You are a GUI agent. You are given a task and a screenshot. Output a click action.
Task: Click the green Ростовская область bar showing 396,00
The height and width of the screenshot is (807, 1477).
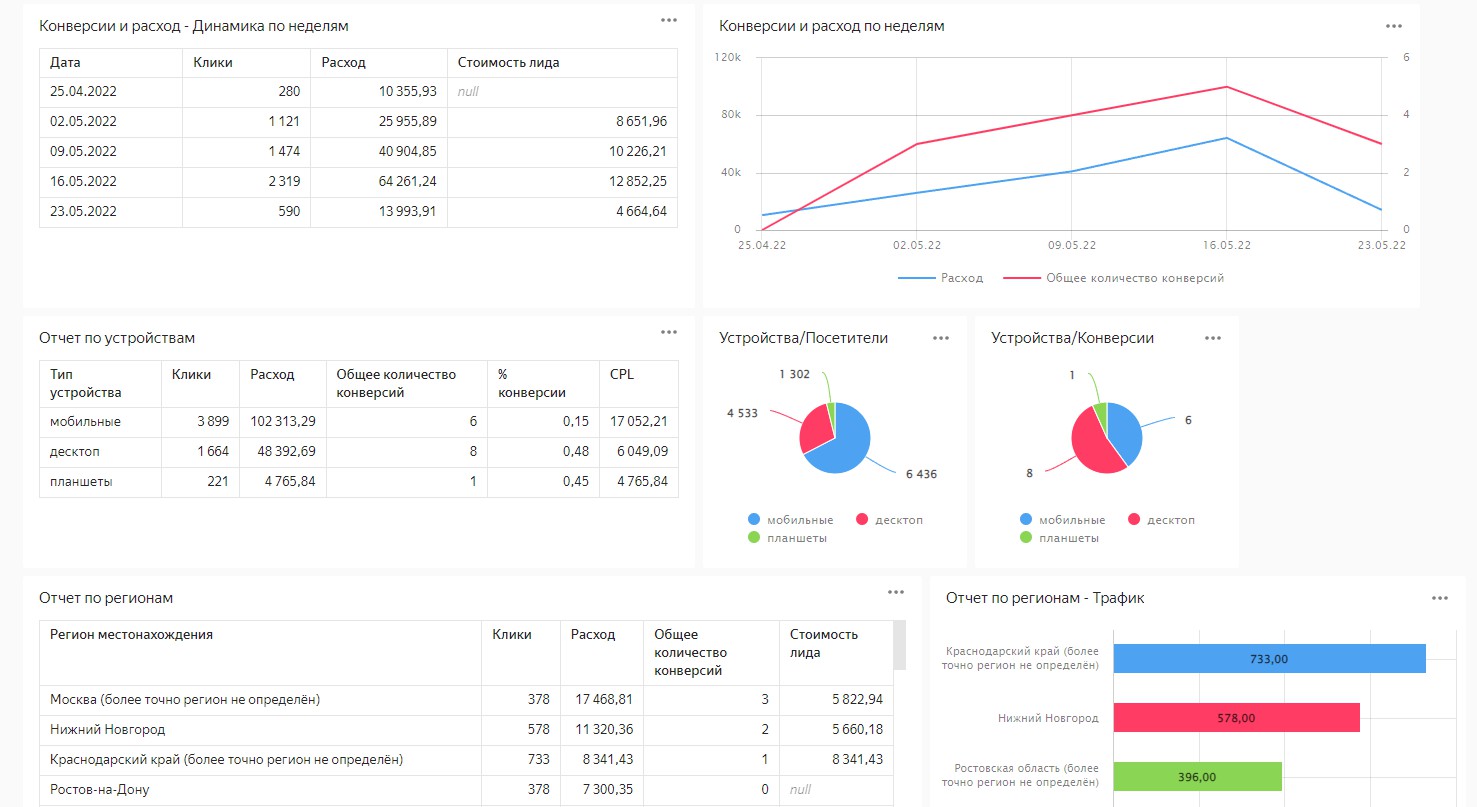[1198, 776]
